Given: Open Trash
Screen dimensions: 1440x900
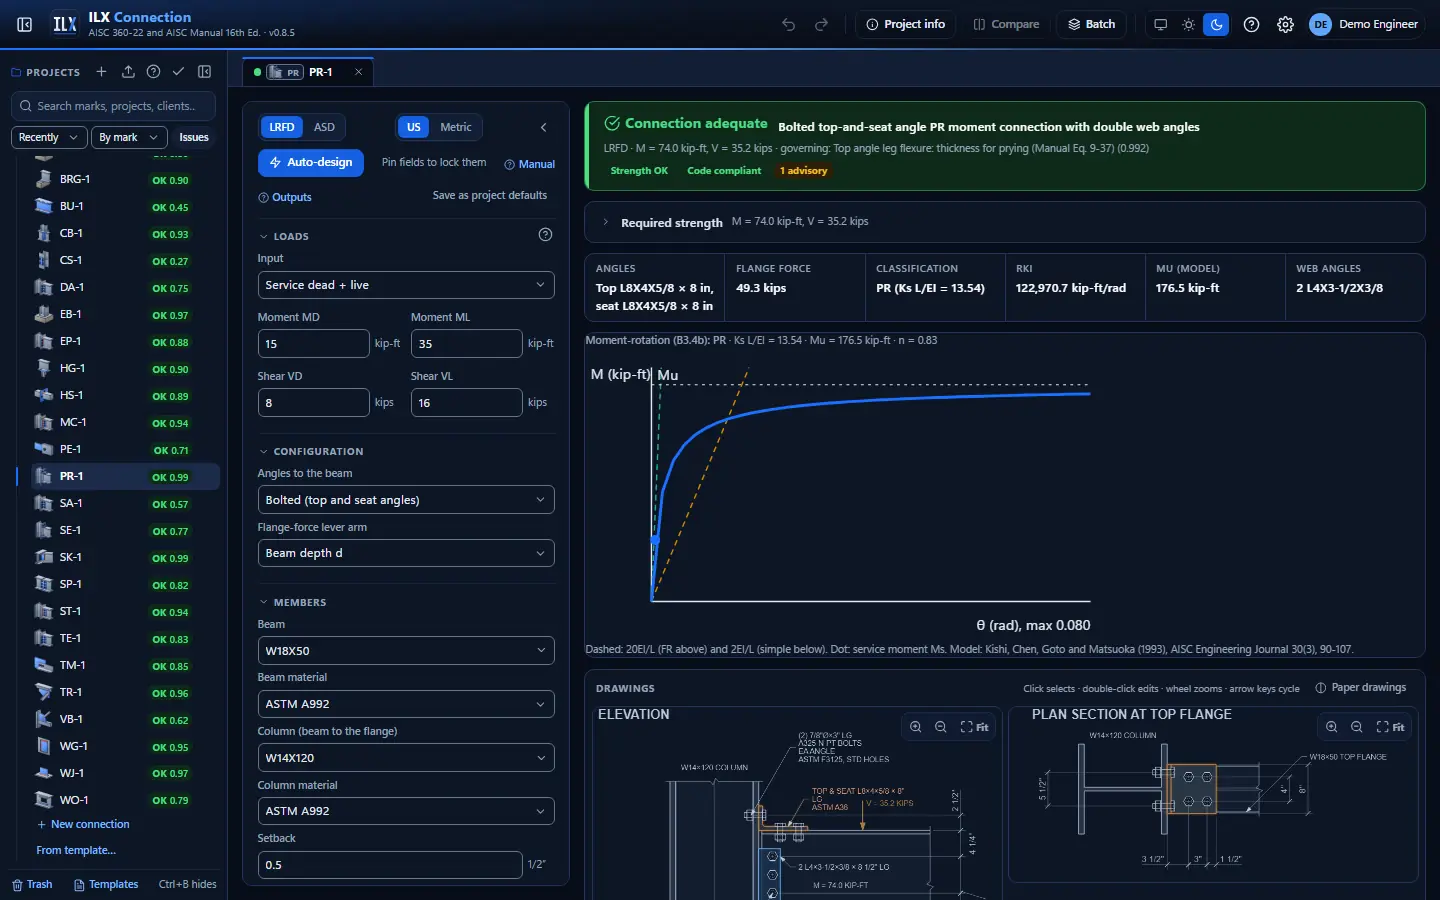Looking at the screenshot, I should tap(32, 884).
